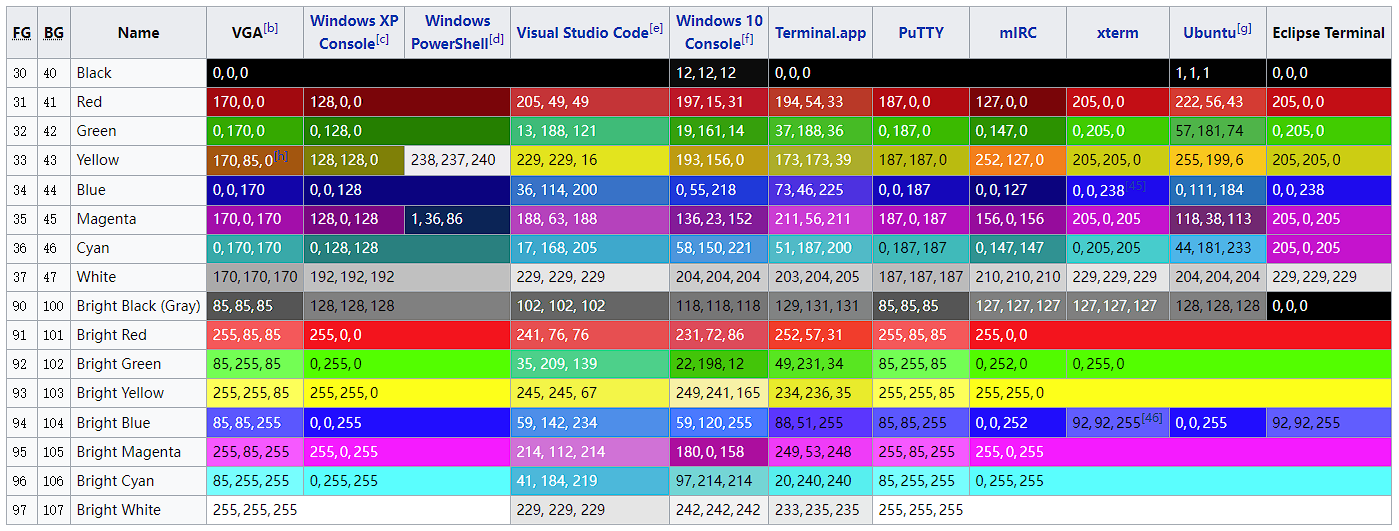Click the FG column header

pos(21,33)
